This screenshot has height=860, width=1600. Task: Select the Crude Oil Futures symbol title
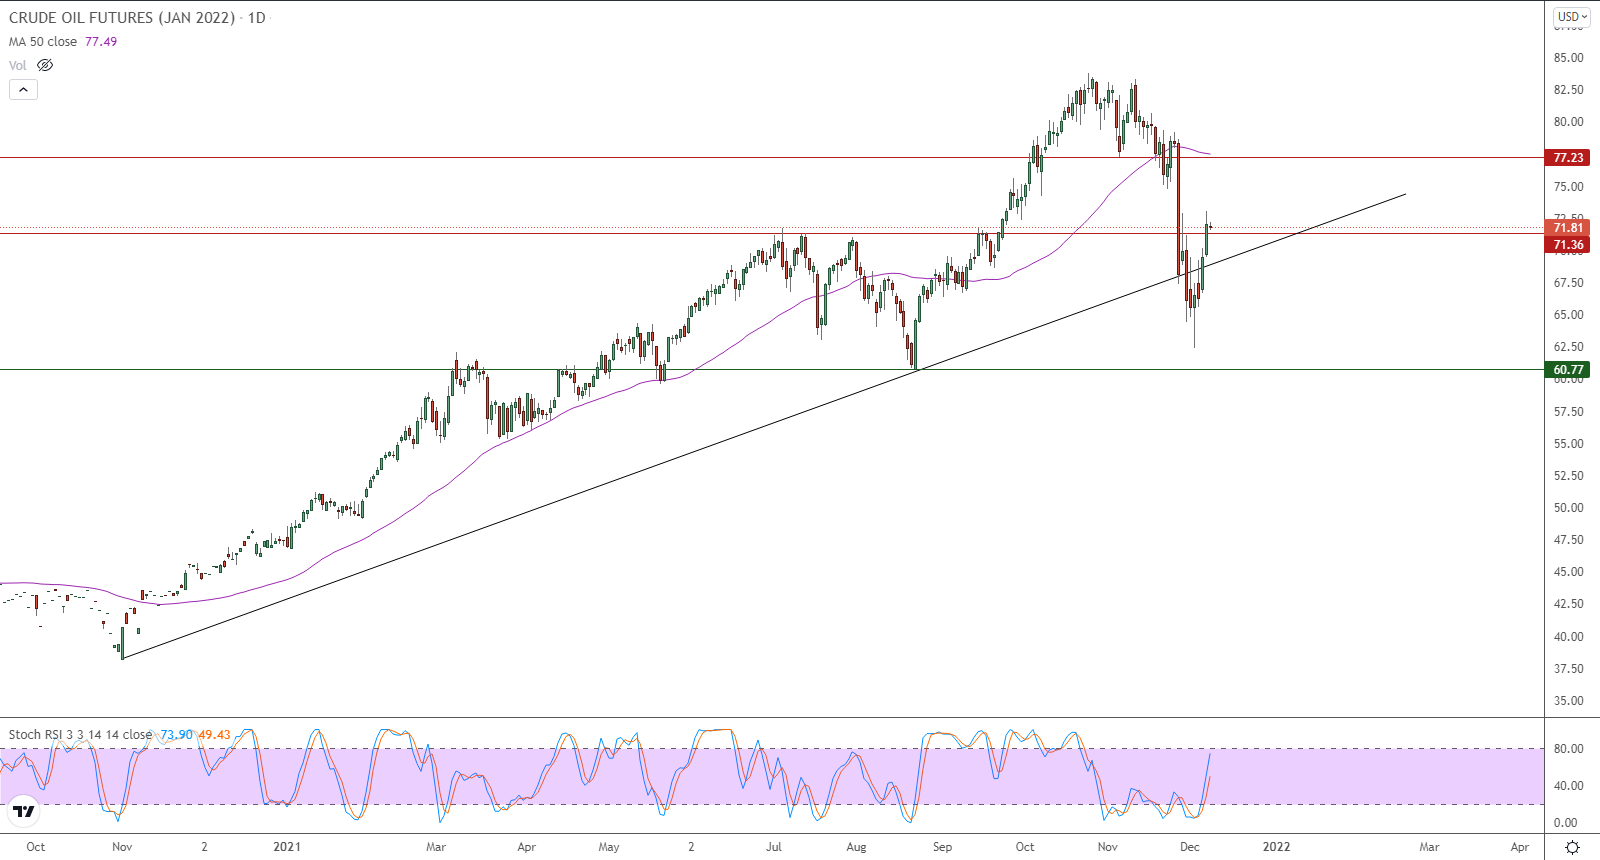point(122,18)
